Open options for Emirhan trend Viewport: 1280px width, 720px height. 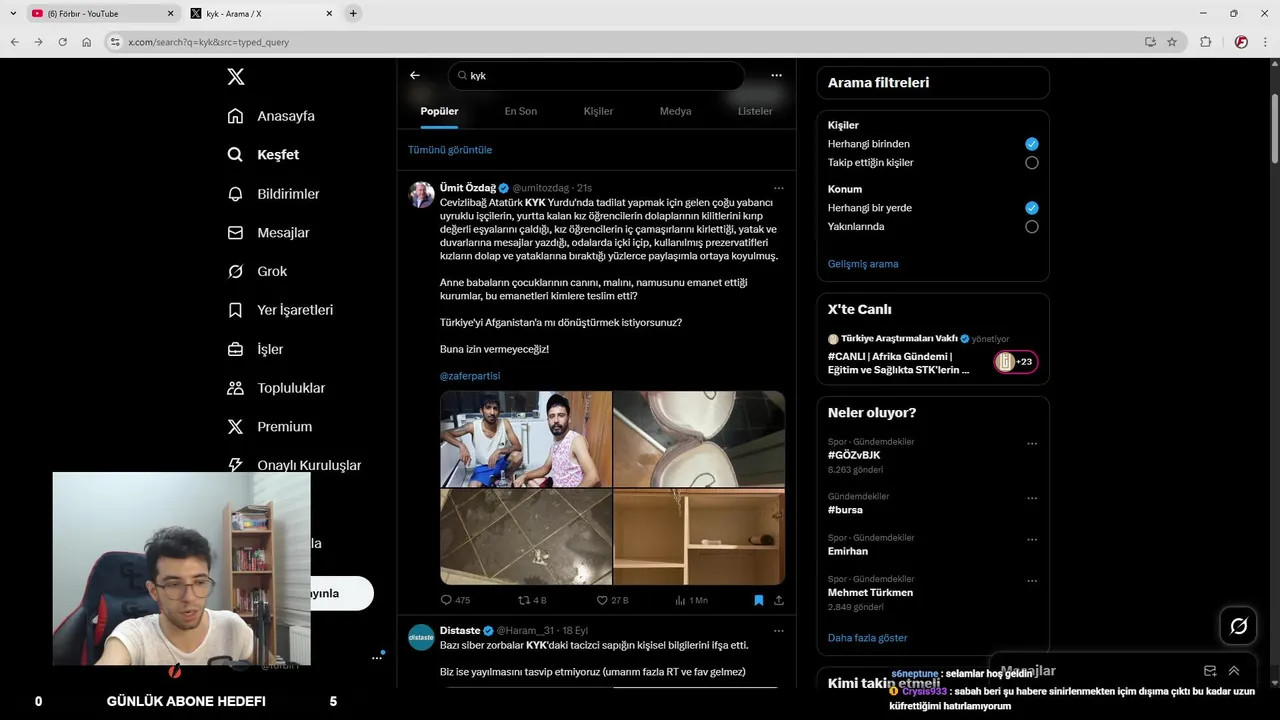coord(1032,539)
